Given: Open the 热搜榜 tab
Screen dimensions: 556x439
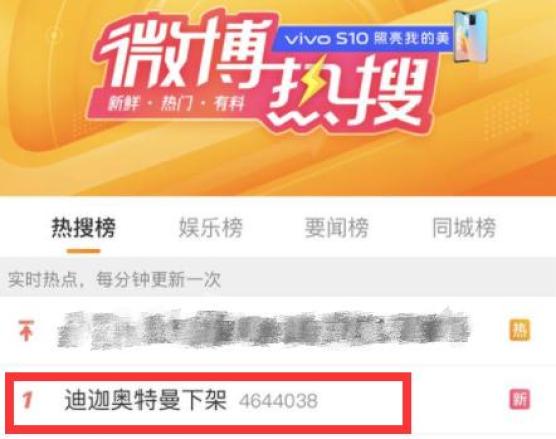Looking at the screenshot, I should click(84, 227).
